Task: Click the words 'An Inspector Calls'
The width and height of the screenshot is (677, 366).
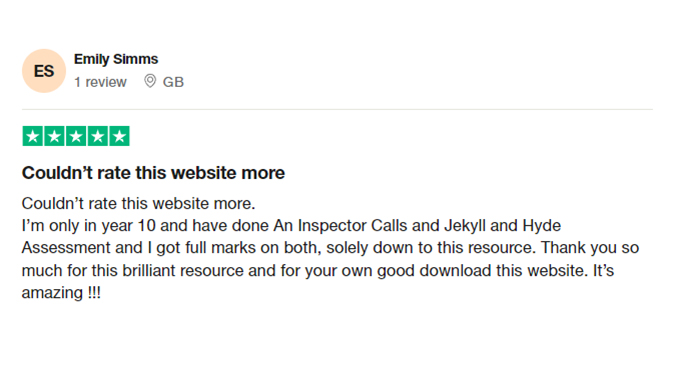Action: click(x=340, y=226)
